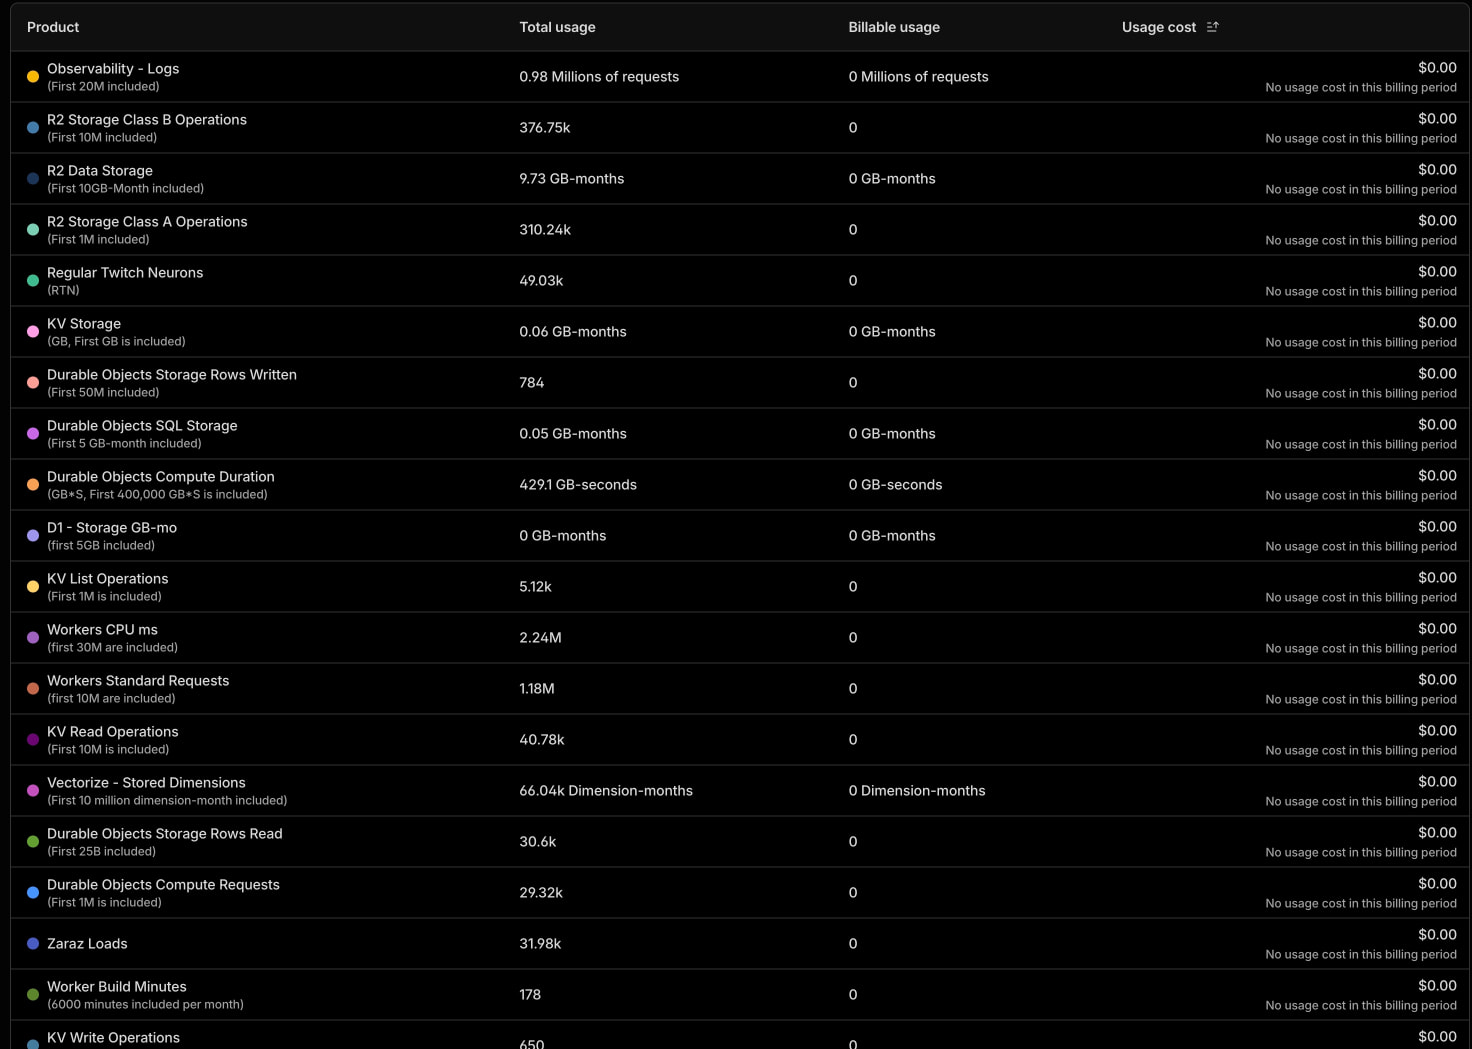
Task: Click the 0 GB-seconds billable usage value
Action: pyautogui.click(x=895, y=485)
